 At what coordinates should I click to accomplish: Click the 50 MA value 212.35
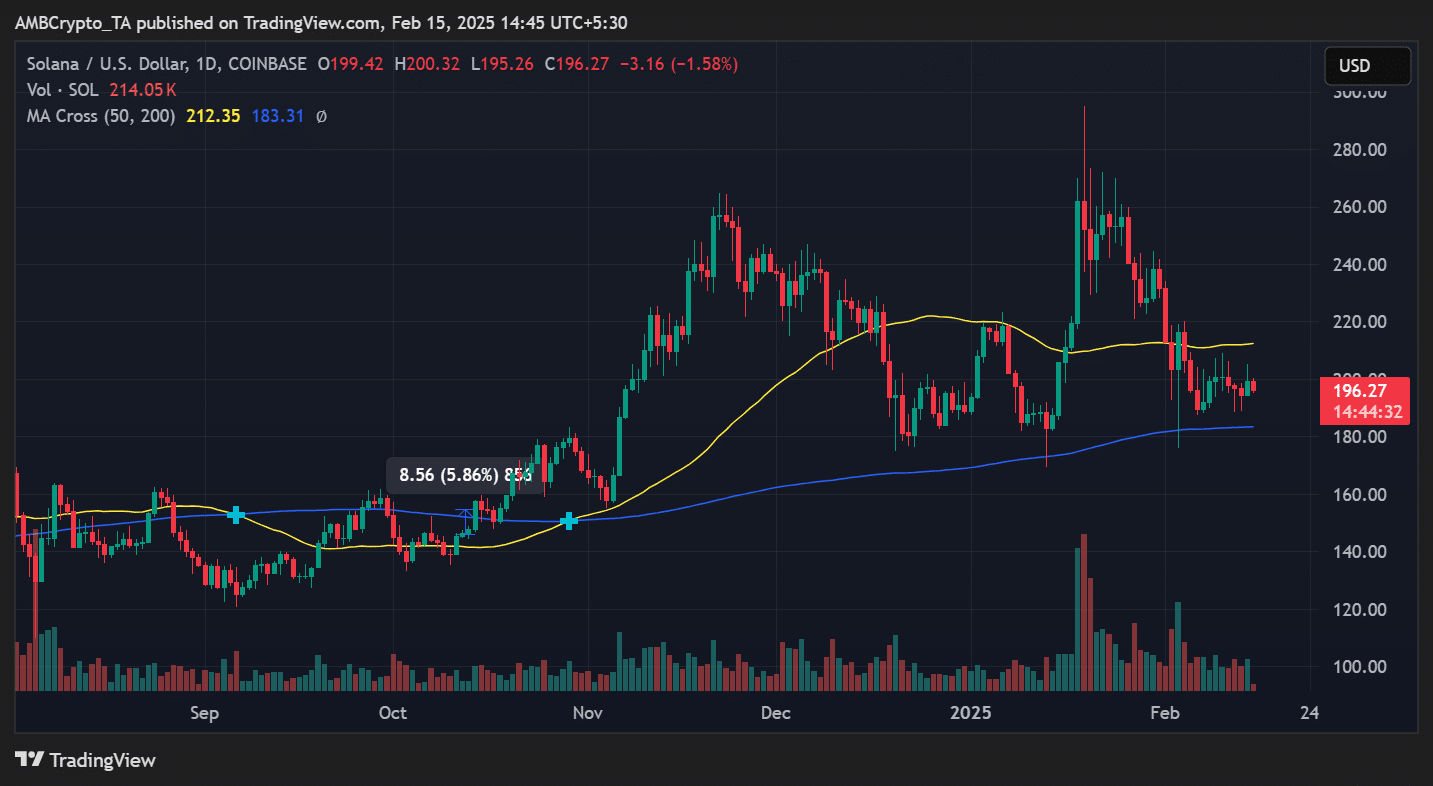click(x=213, y=116)
